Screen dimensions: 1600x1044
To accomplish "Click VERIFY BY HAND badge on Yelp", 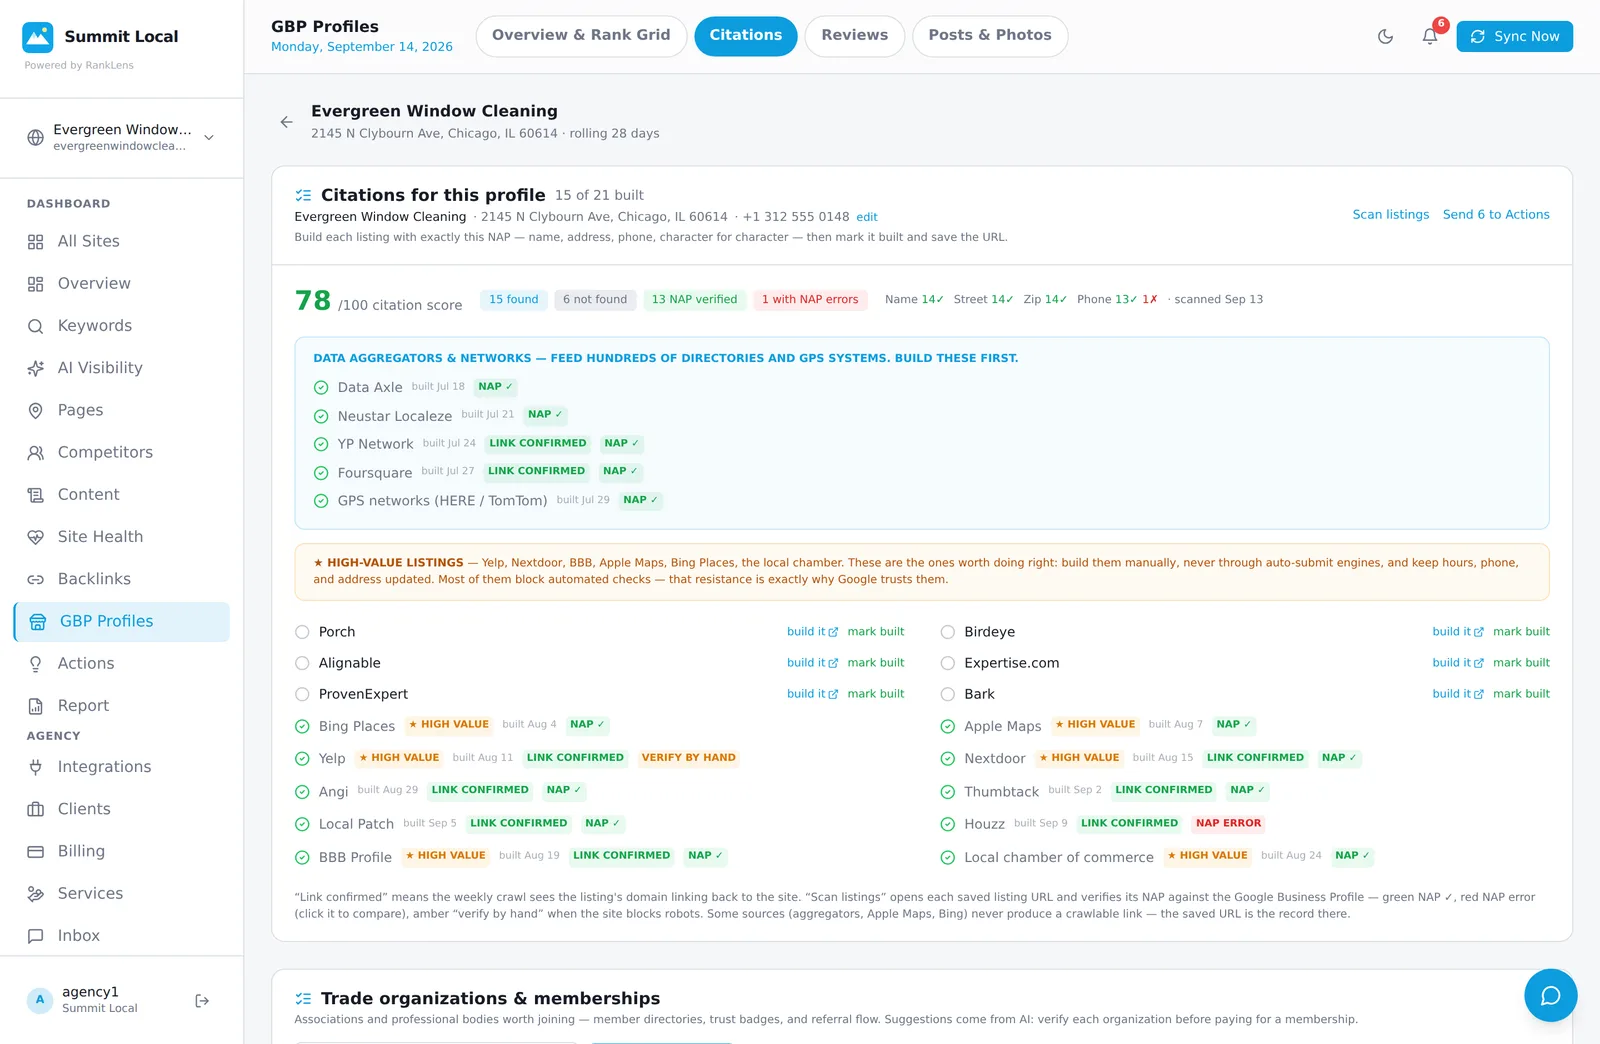I will point(688,758).
